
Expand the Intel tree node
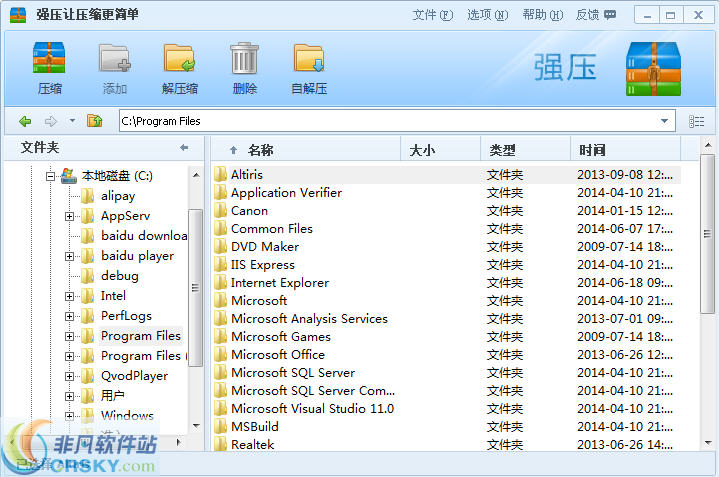tap(69, 296)
